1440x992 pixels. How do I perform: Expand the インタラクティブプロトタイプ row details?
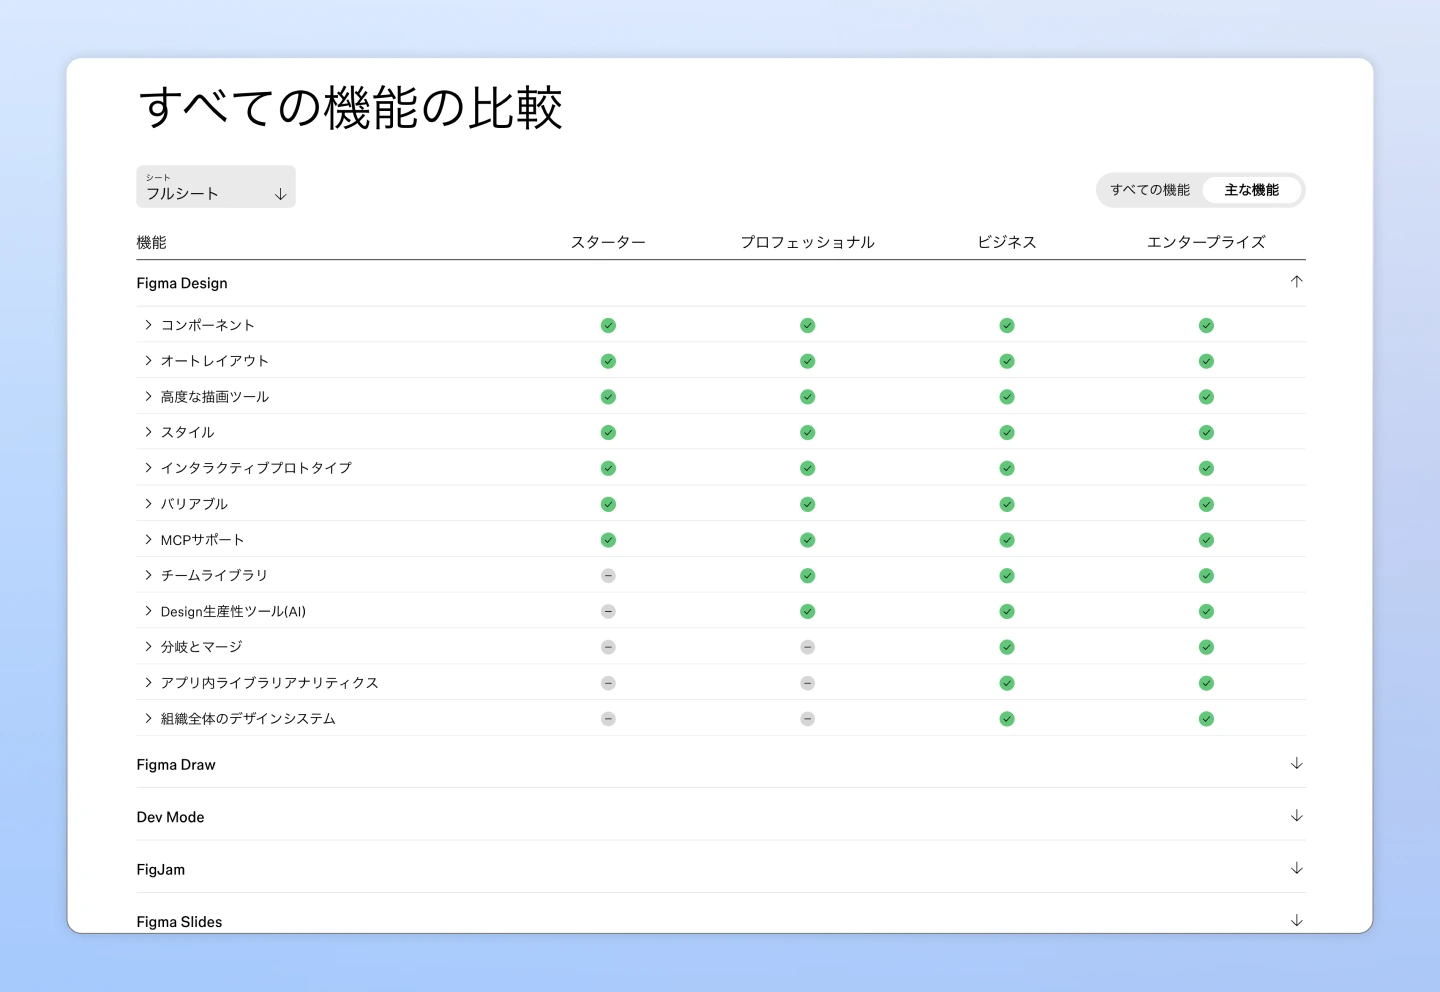pos(146,467)
